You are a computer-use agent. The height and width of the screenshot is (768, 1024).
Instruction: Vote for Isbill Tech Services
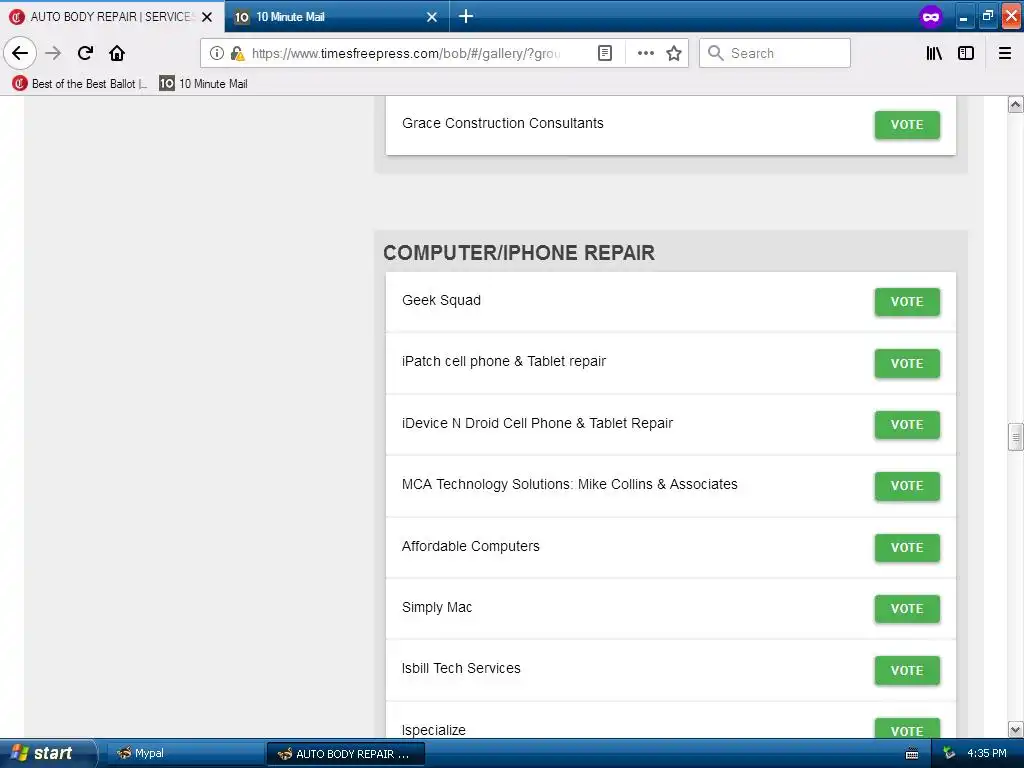pyautogui.click(x=907, y=671)
